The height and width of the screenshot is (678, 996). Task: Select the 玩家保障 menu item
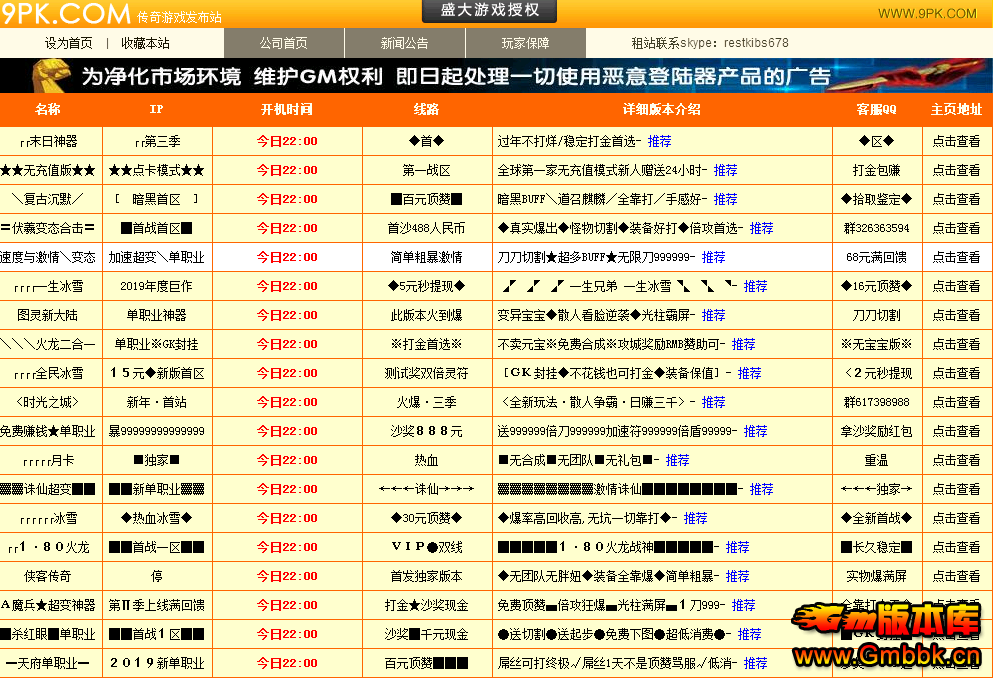(x=526, y=43)
